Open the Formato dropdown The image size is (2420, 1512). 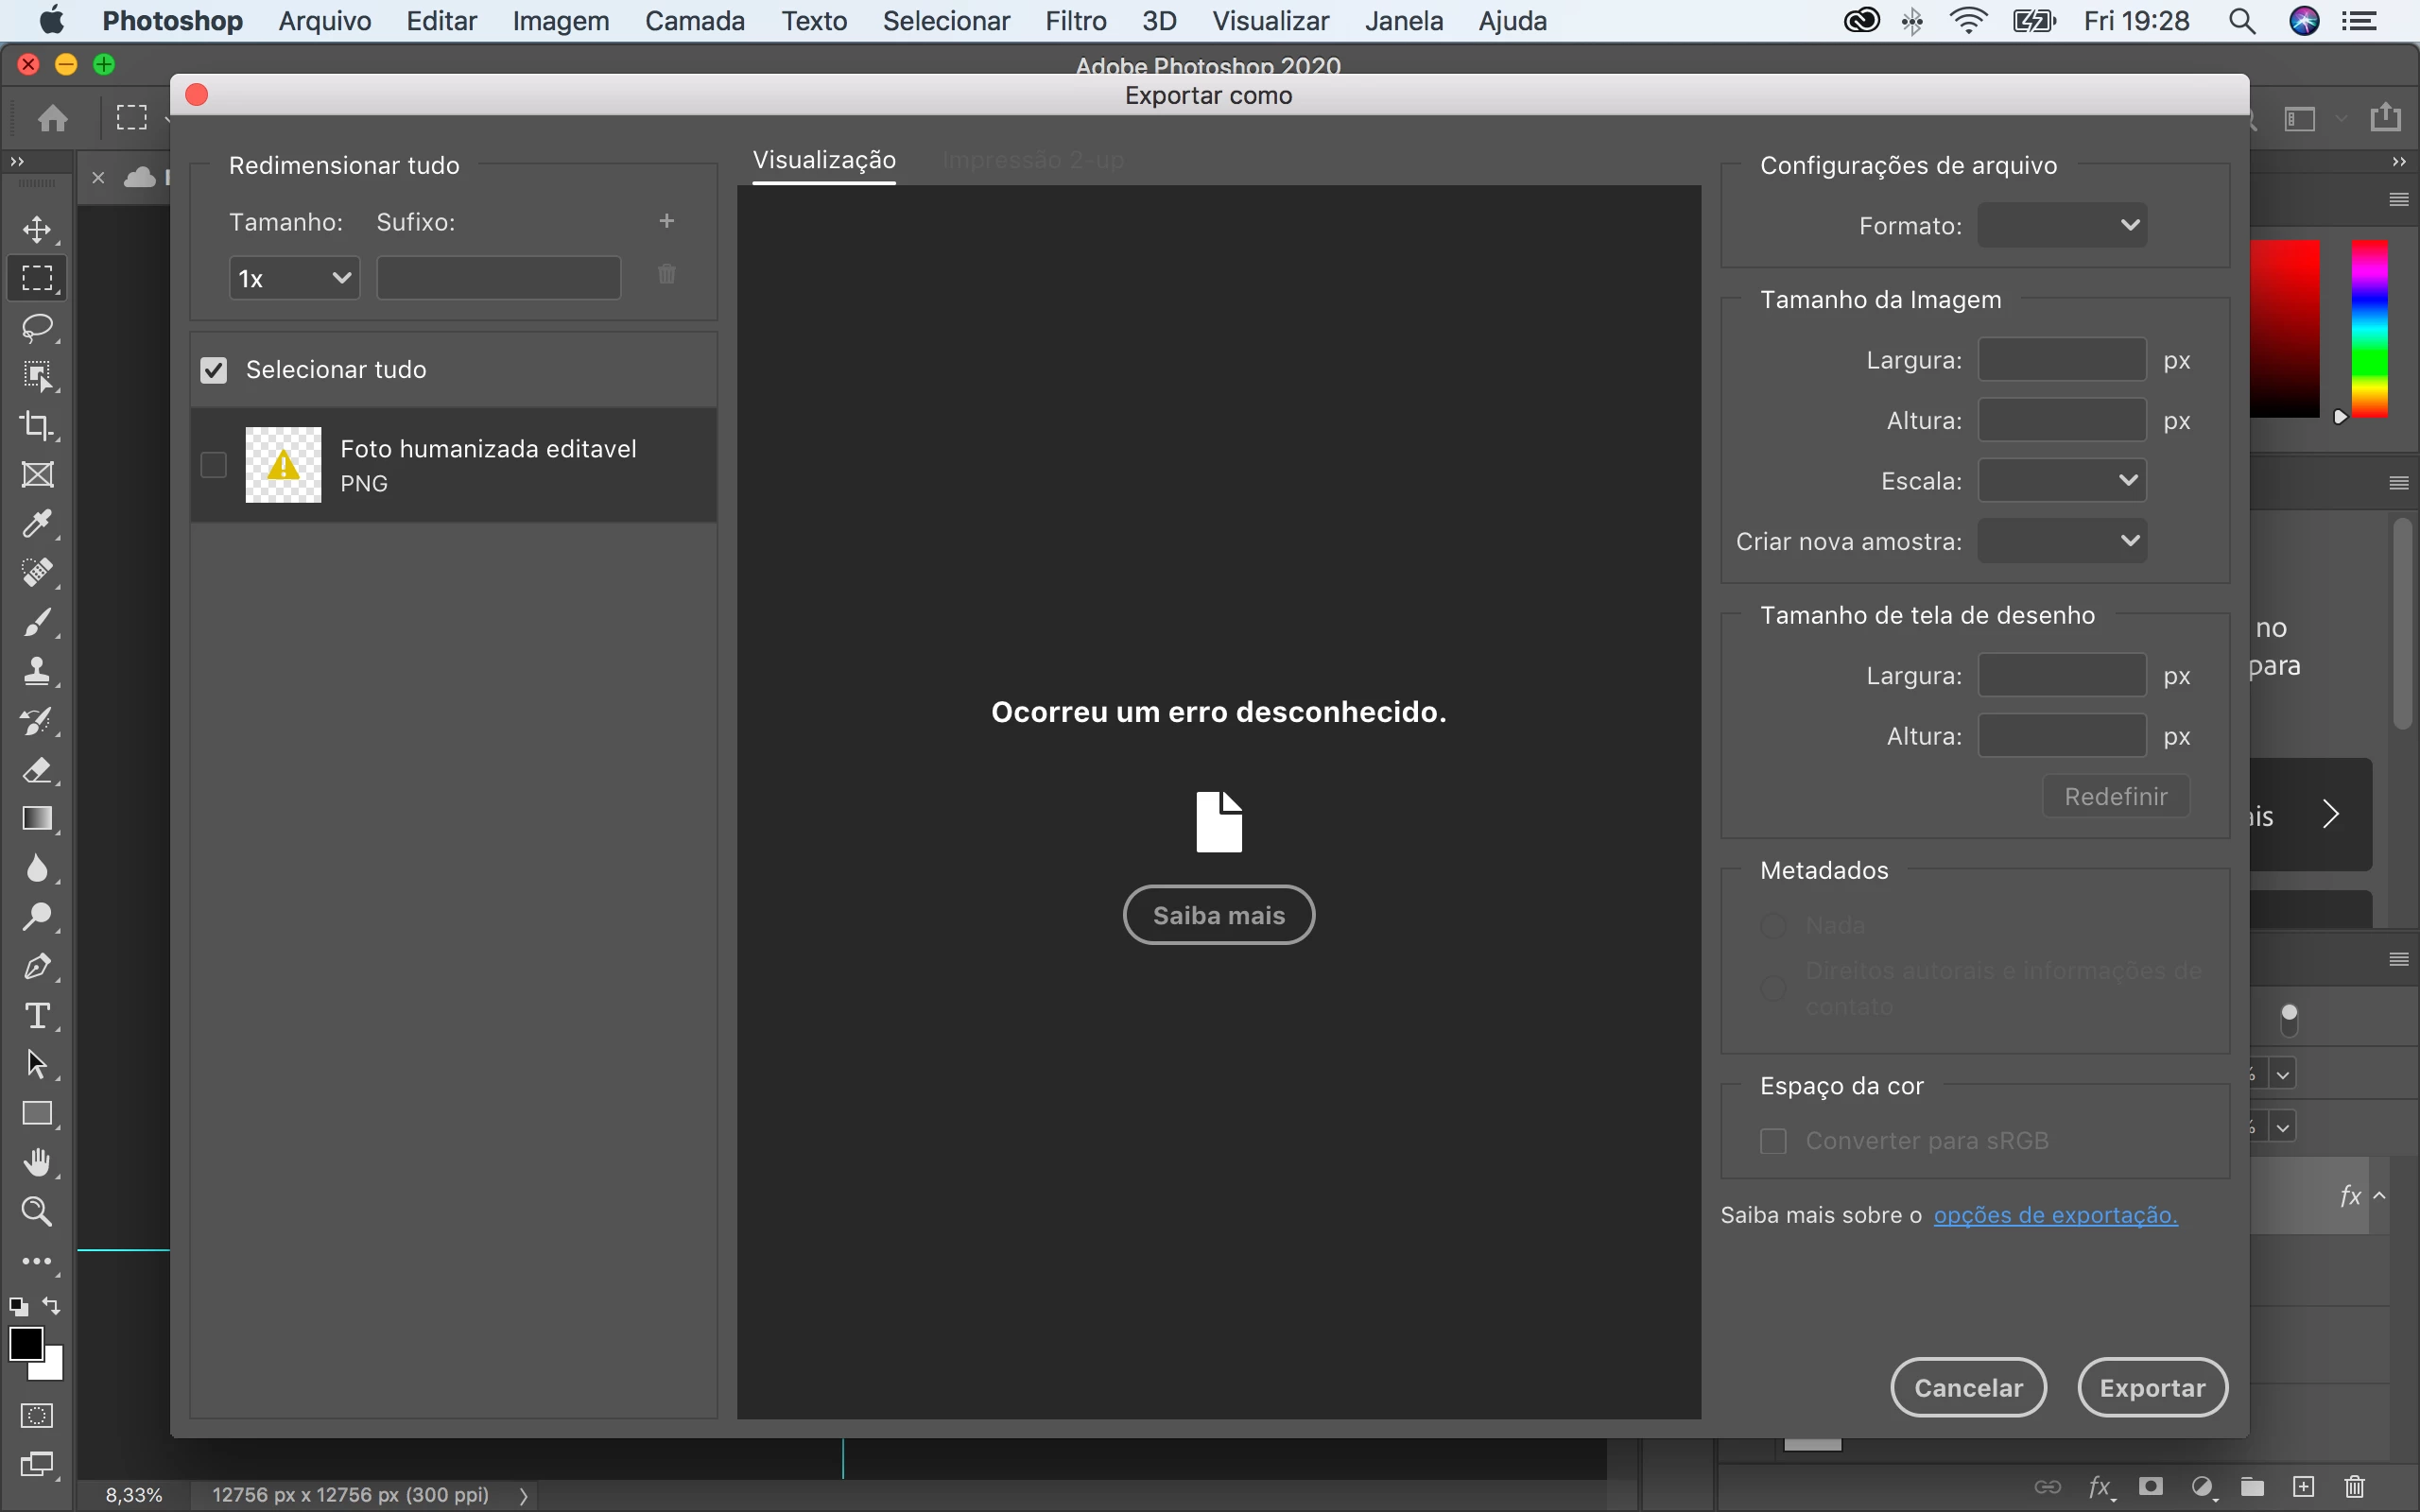point(2062,226)
